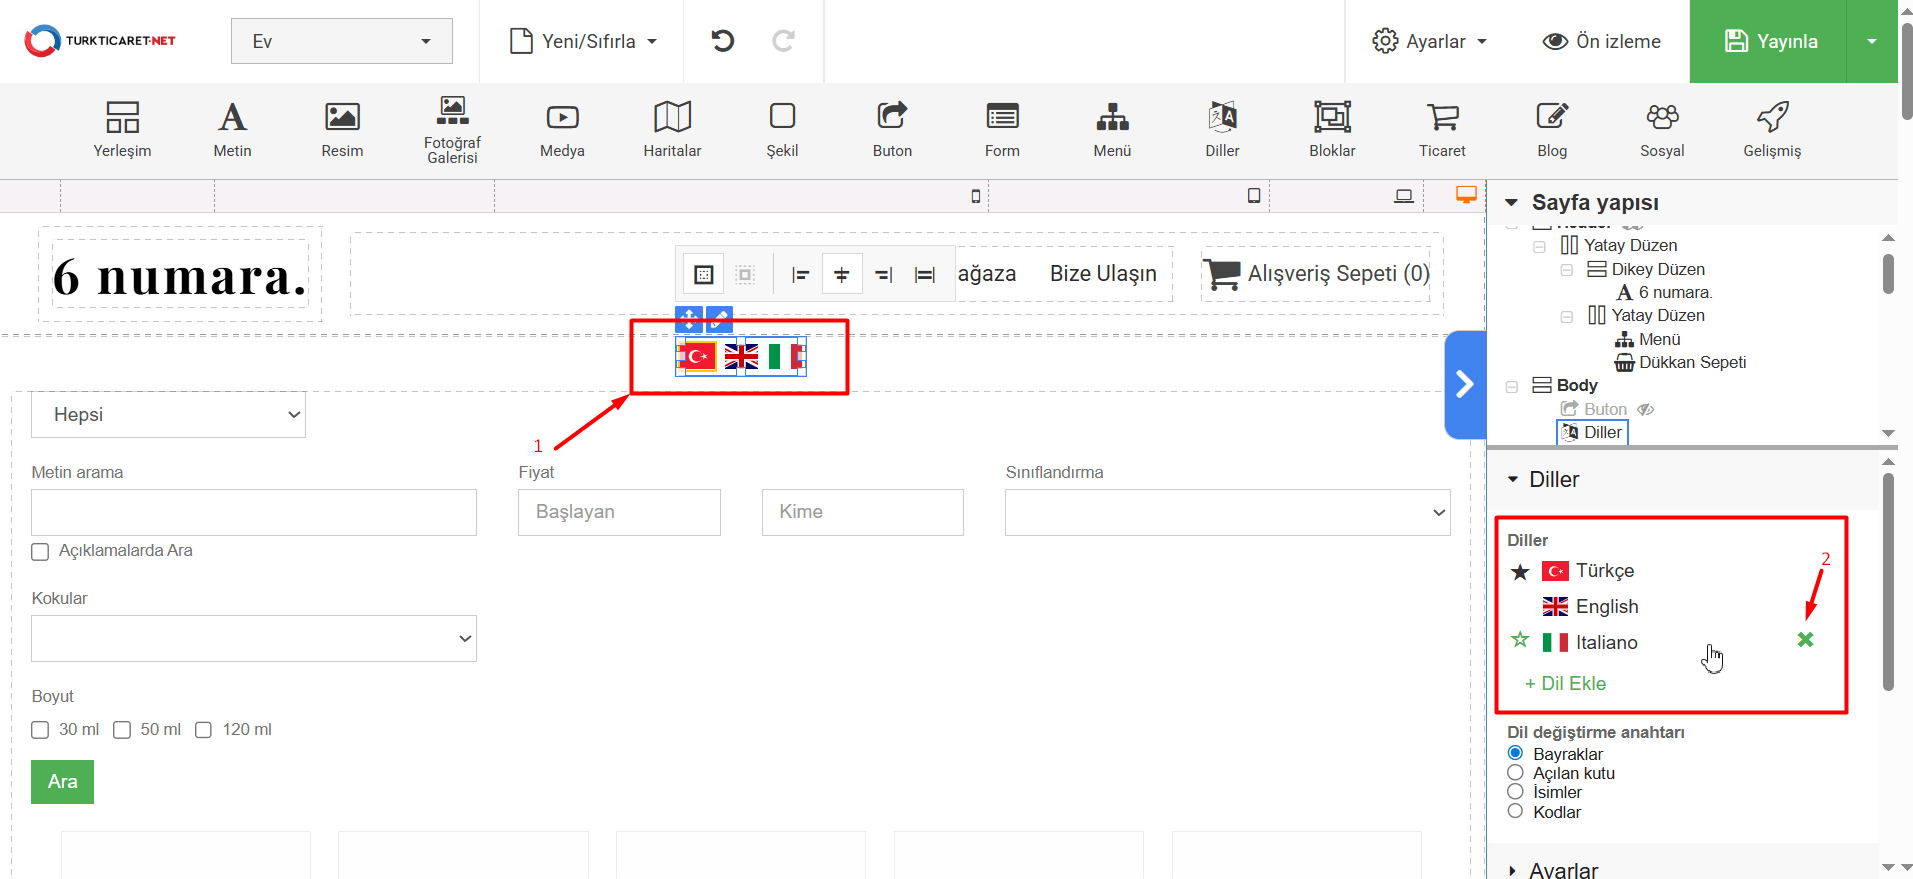The image size is (1913, 879).
Task: Click the Metin arama text field
Action: [254, 512]
